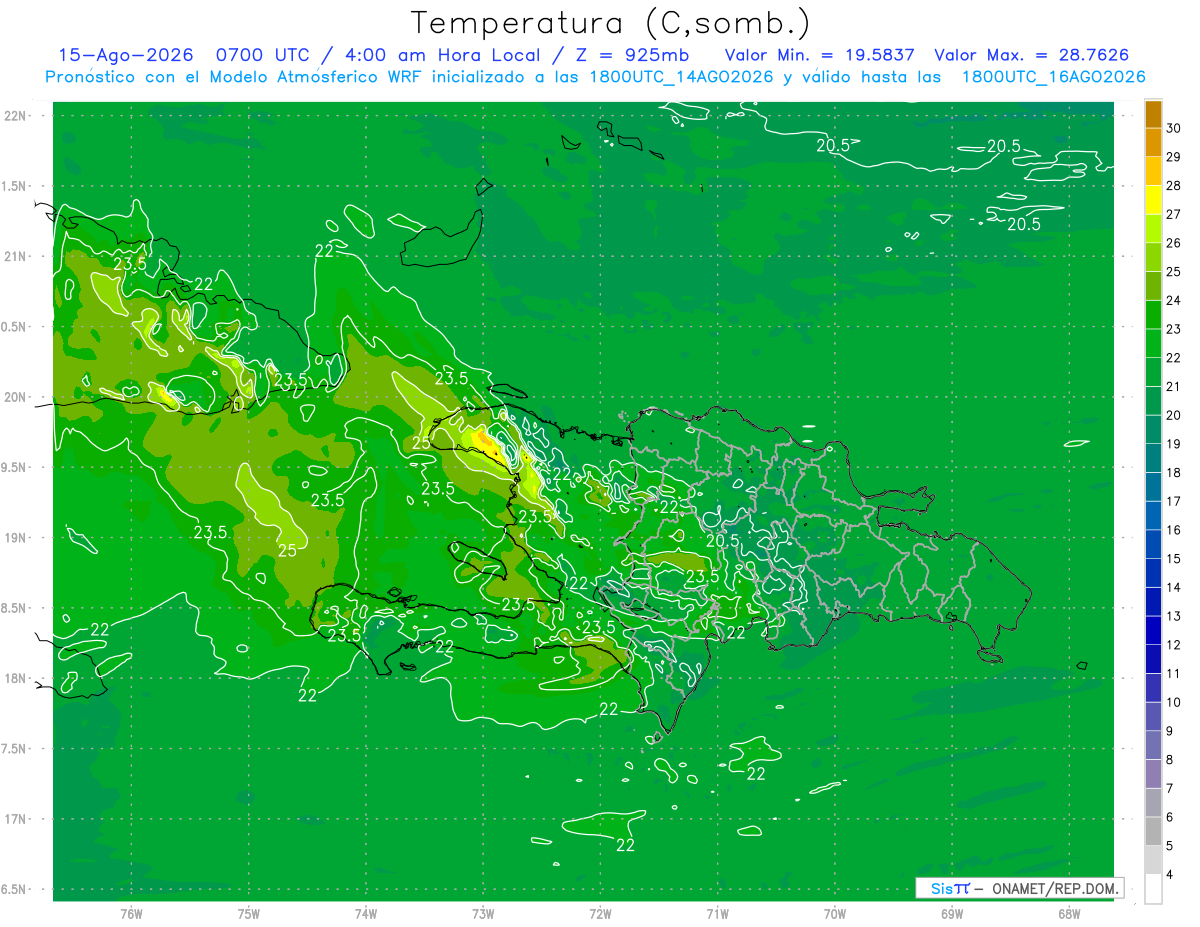
Task: Pick the orange swatch between 29 and 30
Action: coord(1153,143)
